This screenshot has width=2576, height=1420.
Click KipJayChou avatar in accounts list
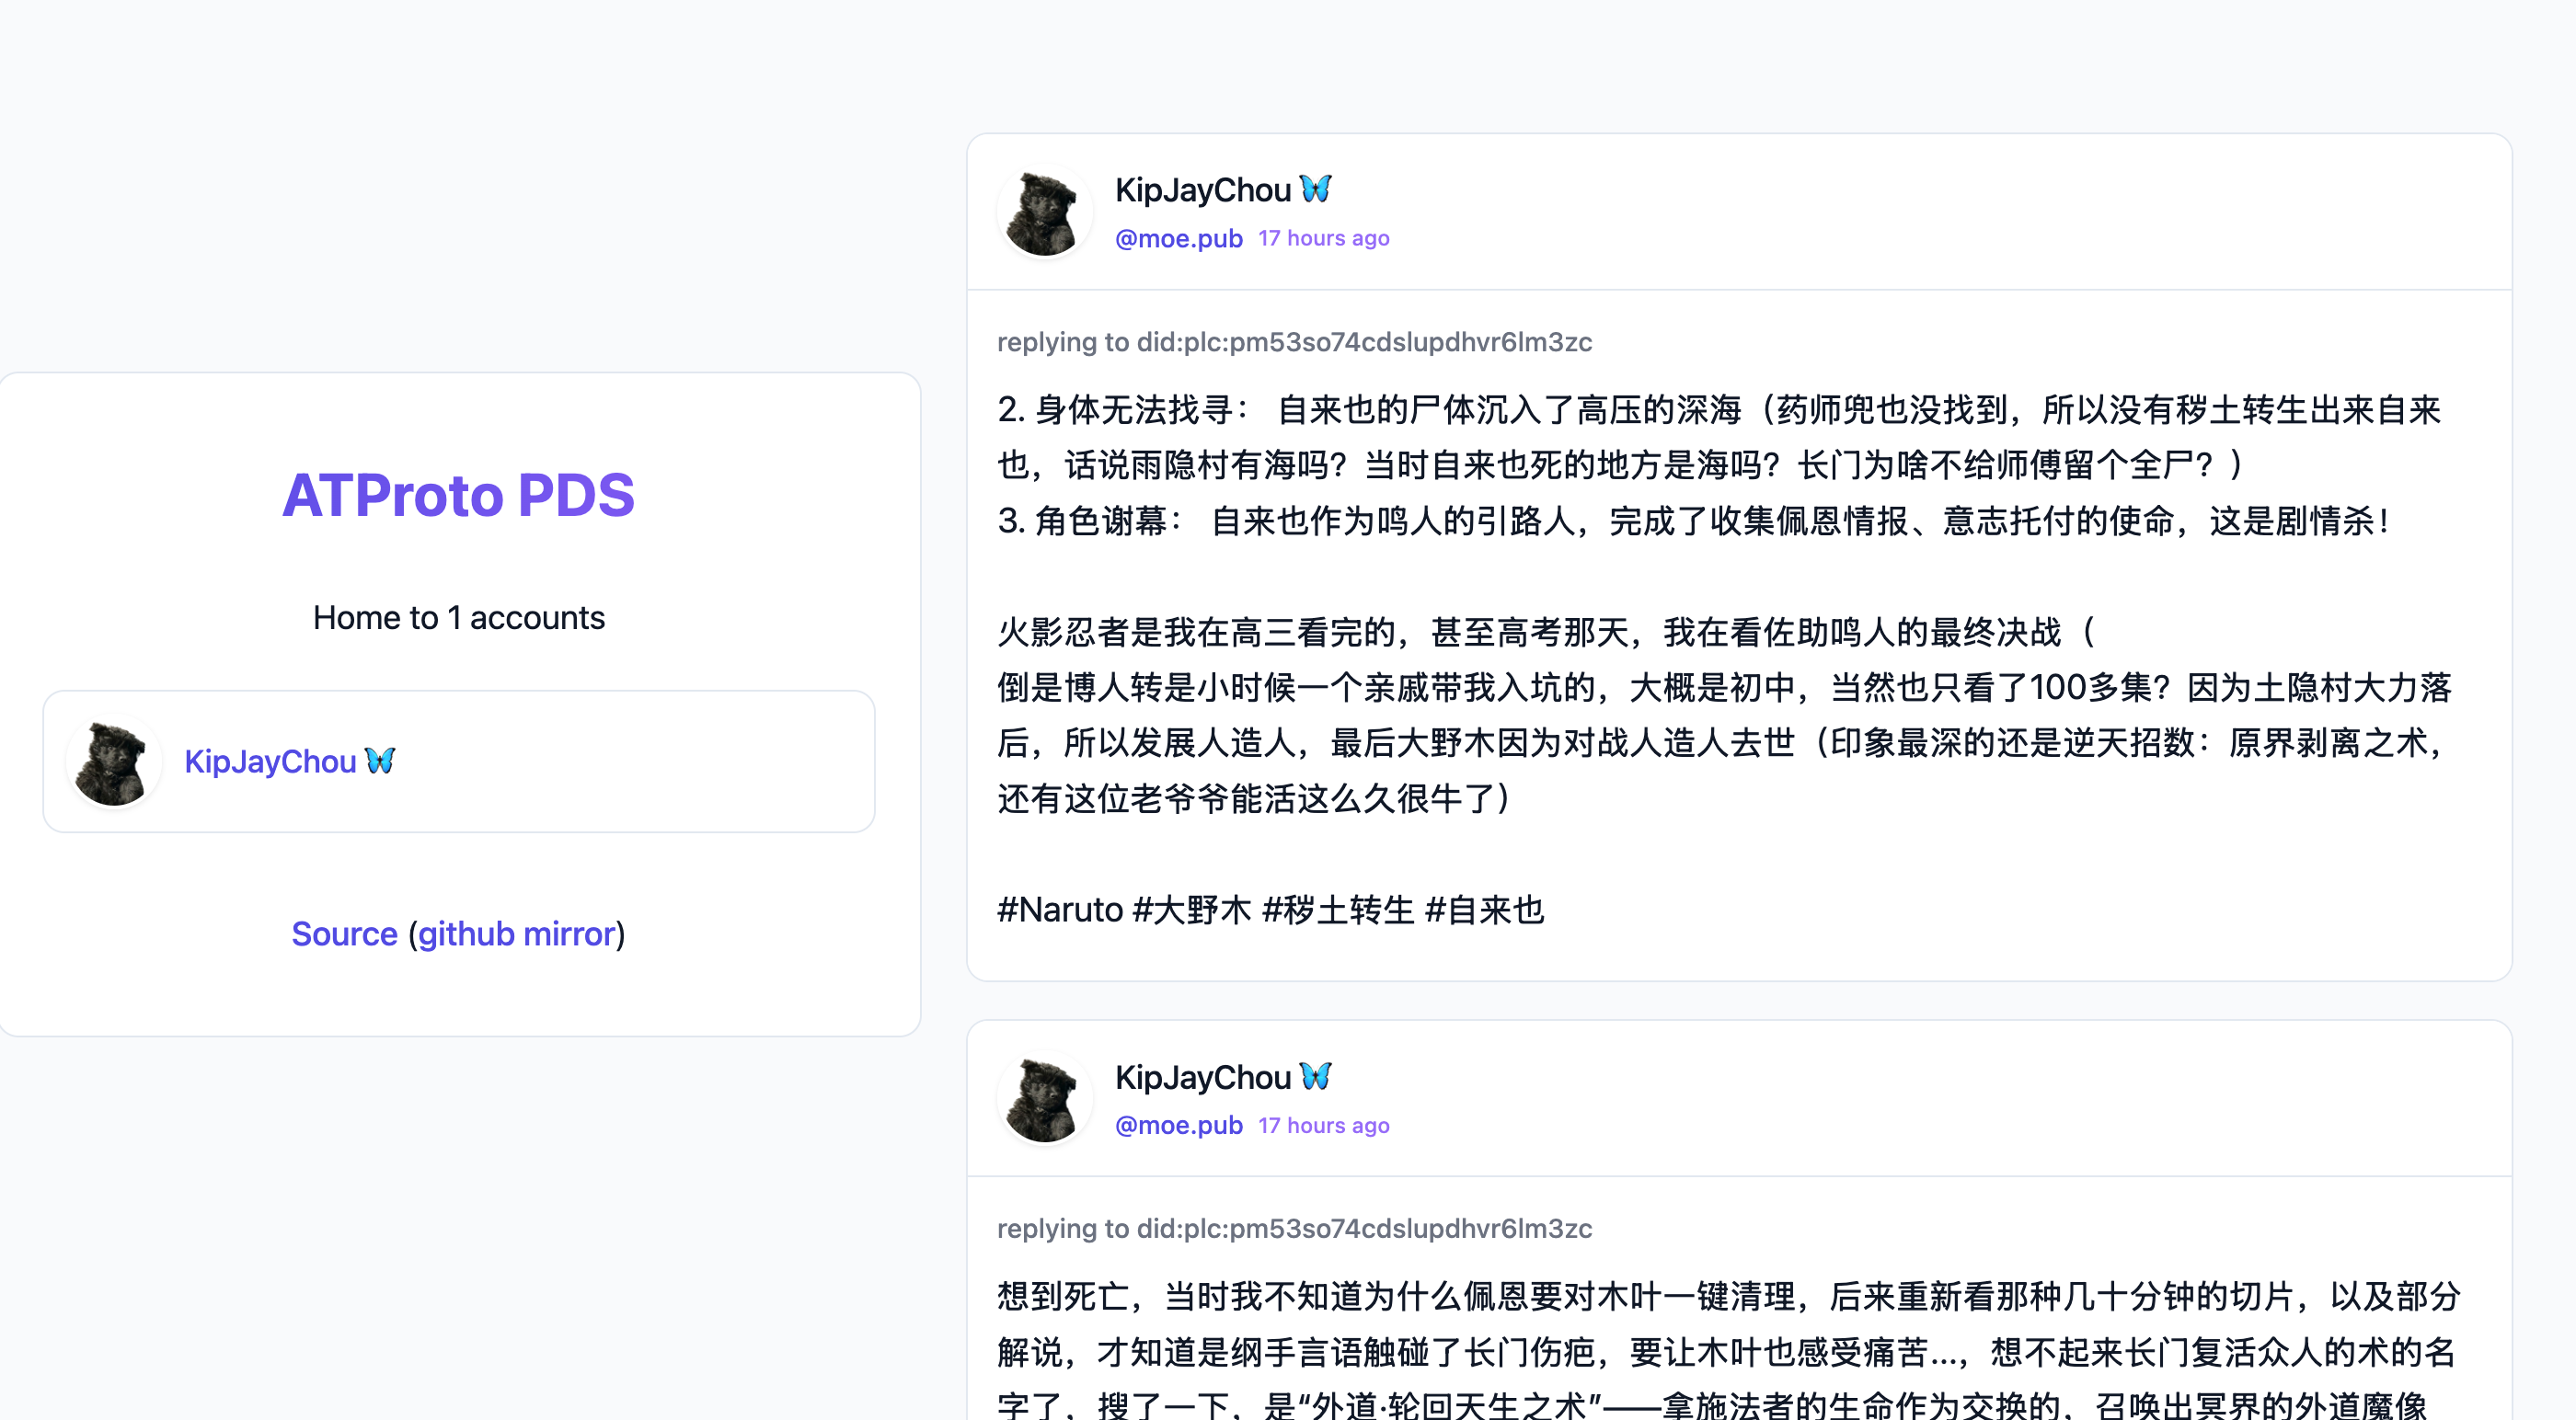113,762
